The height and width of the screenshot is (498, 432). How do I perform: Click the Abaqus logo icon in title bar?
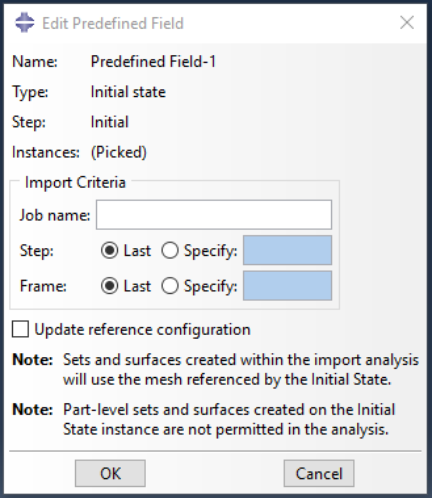[24, 23]
